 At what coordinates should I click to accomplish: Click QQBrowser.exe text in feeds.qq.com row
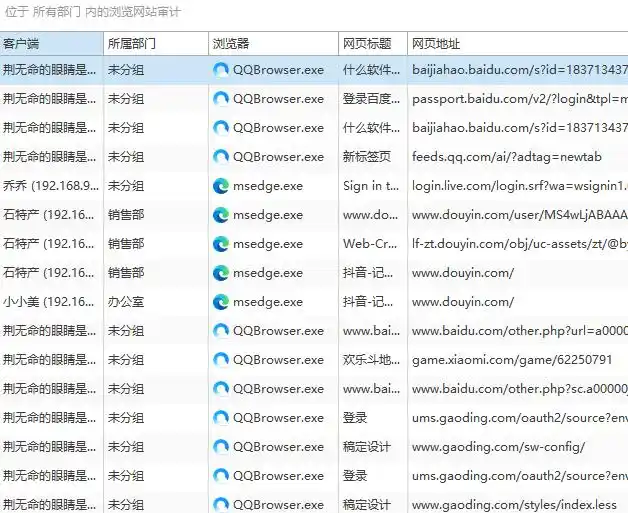pyautogui.click(x=278, y=157)
